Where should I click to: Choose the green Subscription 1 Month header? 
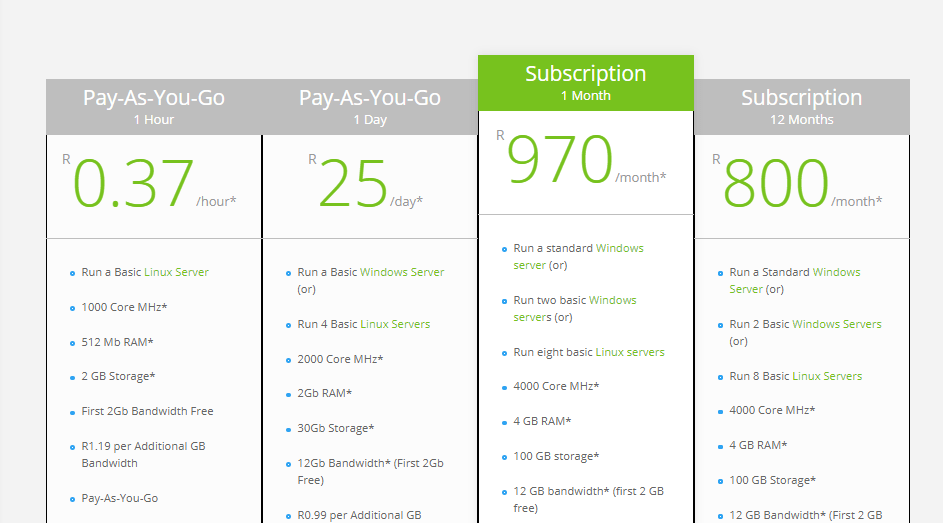click(x=586, y=83)
